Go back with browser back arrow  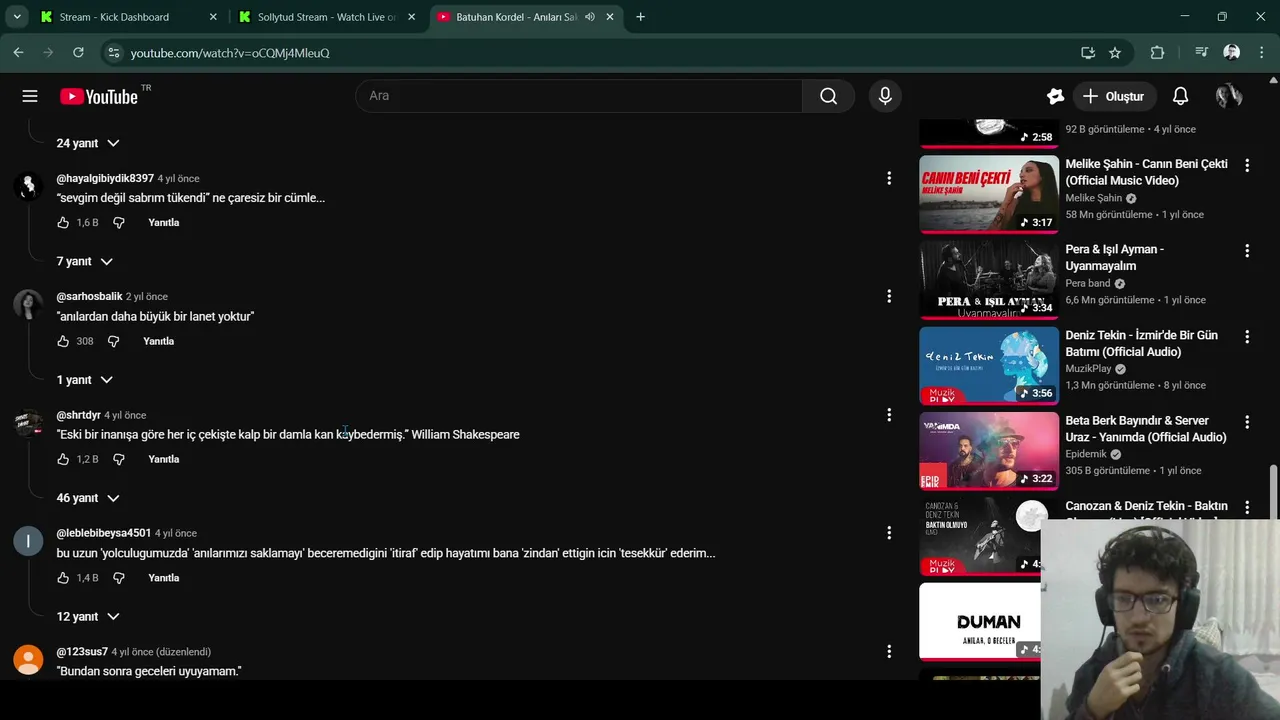click(x=18, y=52)
